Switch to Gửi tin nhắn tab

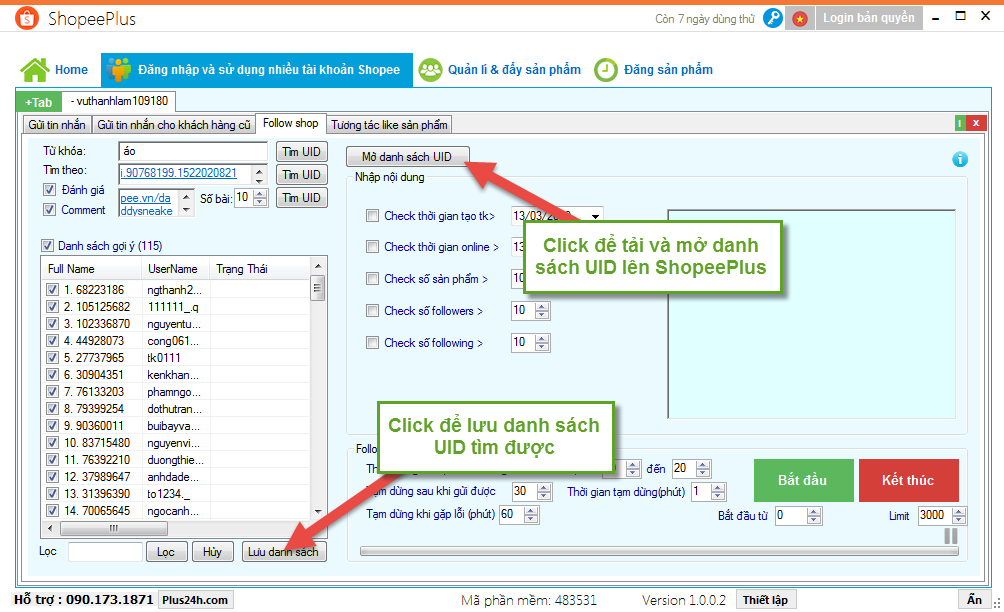pos(56,124)
